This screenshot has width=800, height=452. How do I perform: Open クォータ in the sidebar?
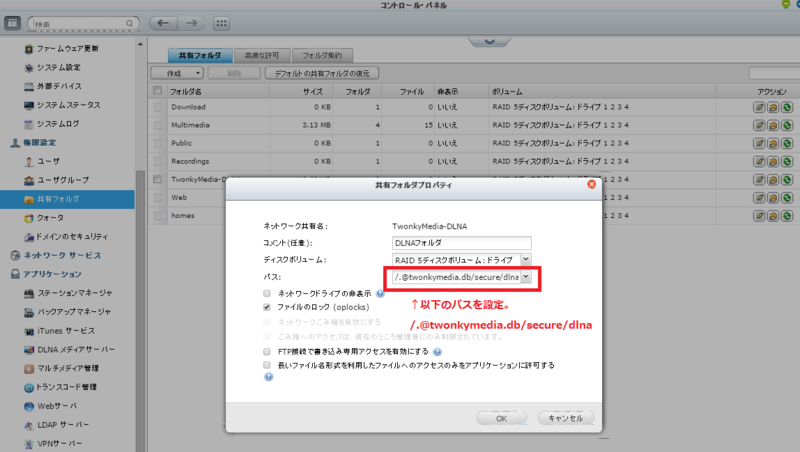point(44,218)
